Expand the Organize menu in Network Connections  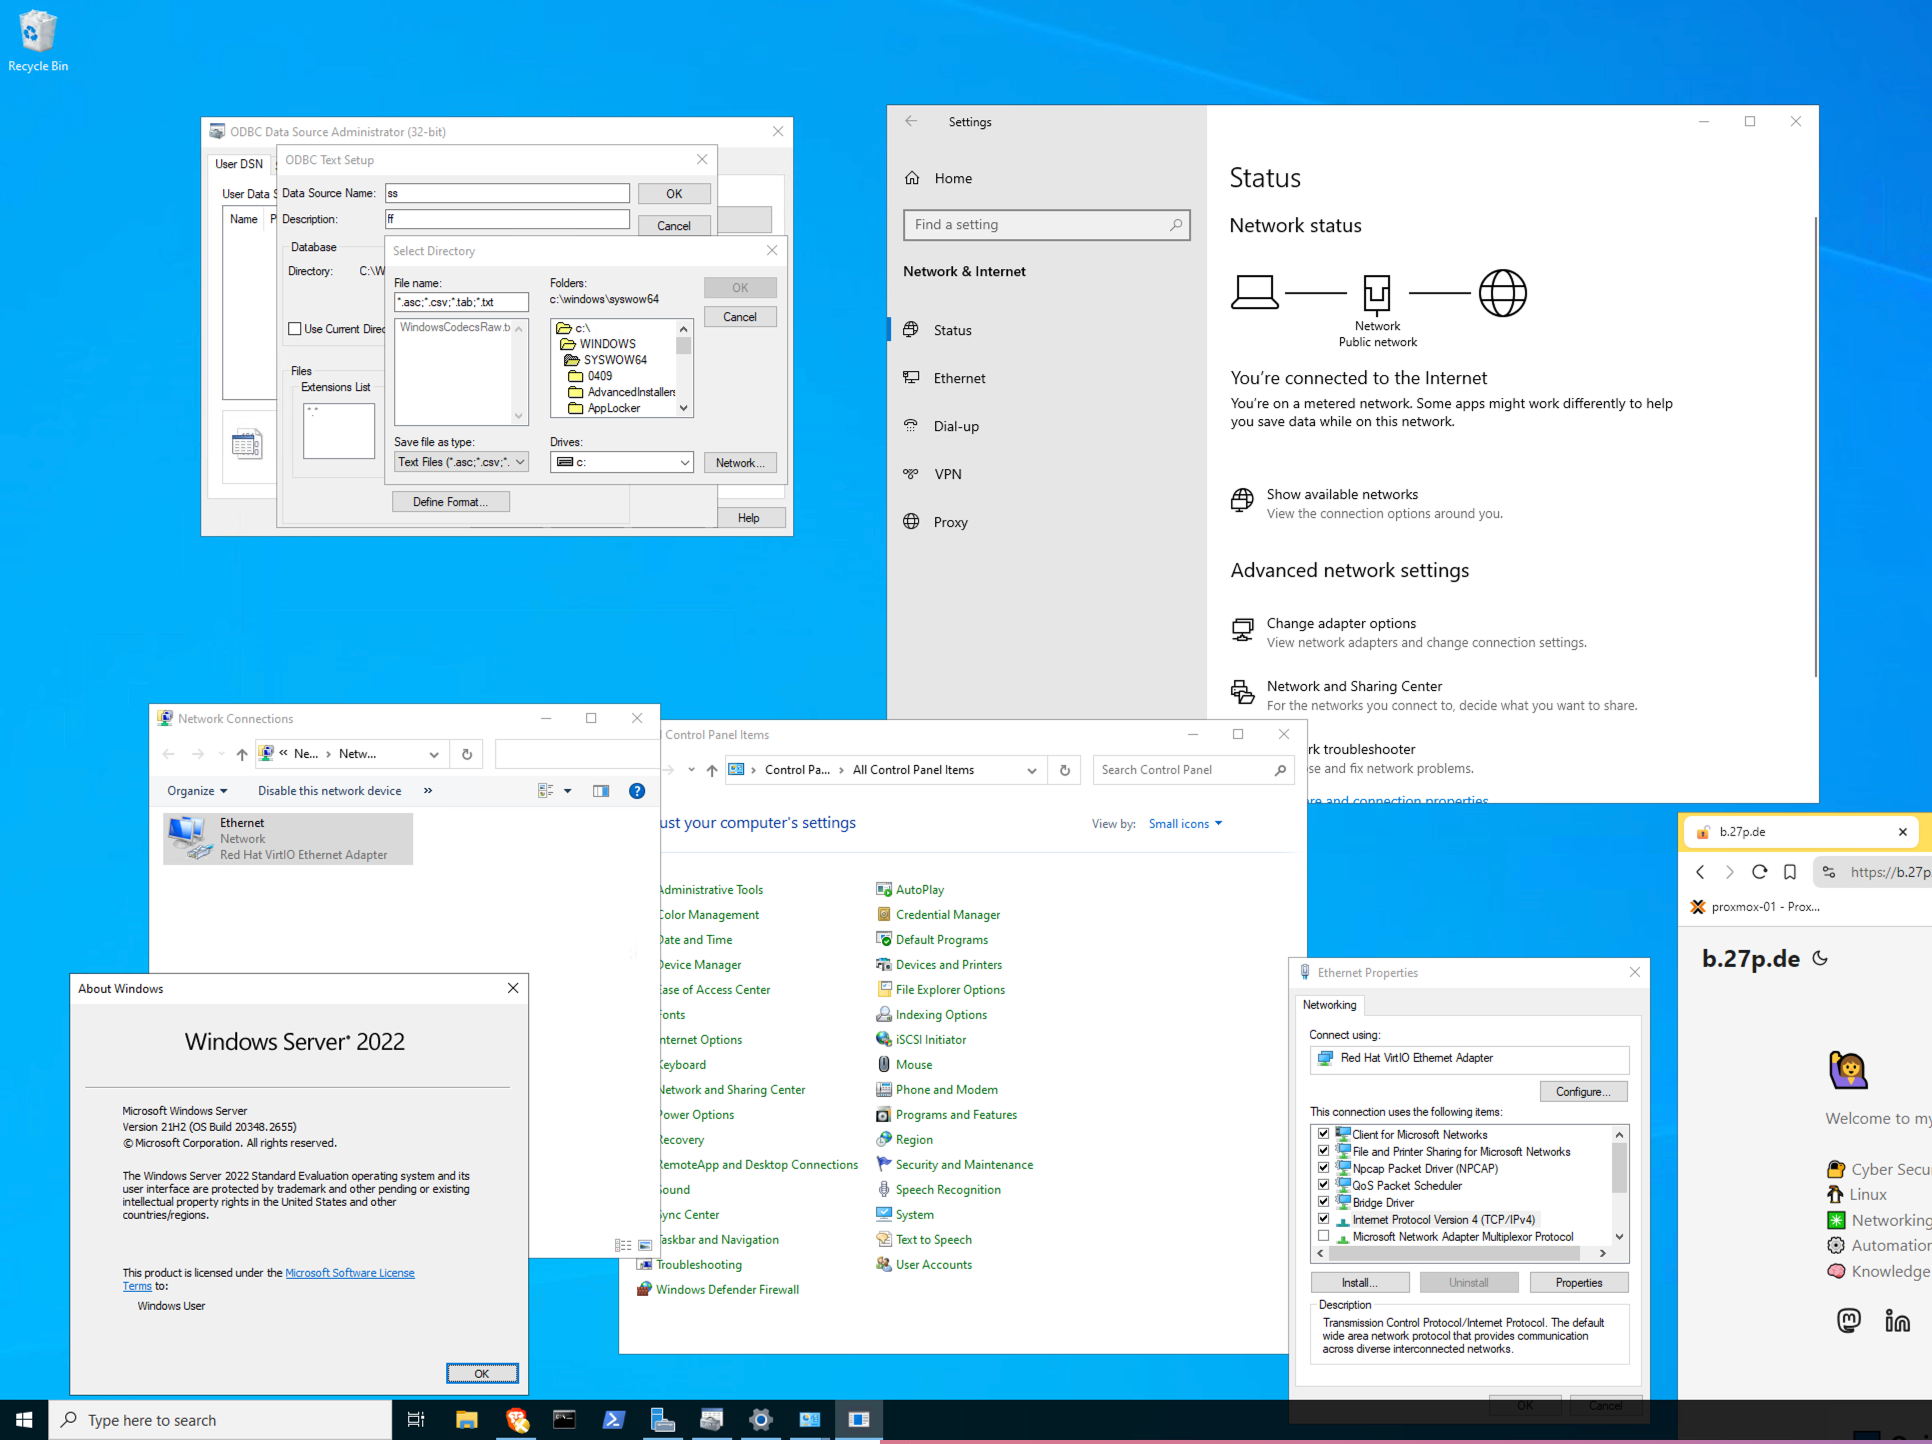tap(197, 791)
